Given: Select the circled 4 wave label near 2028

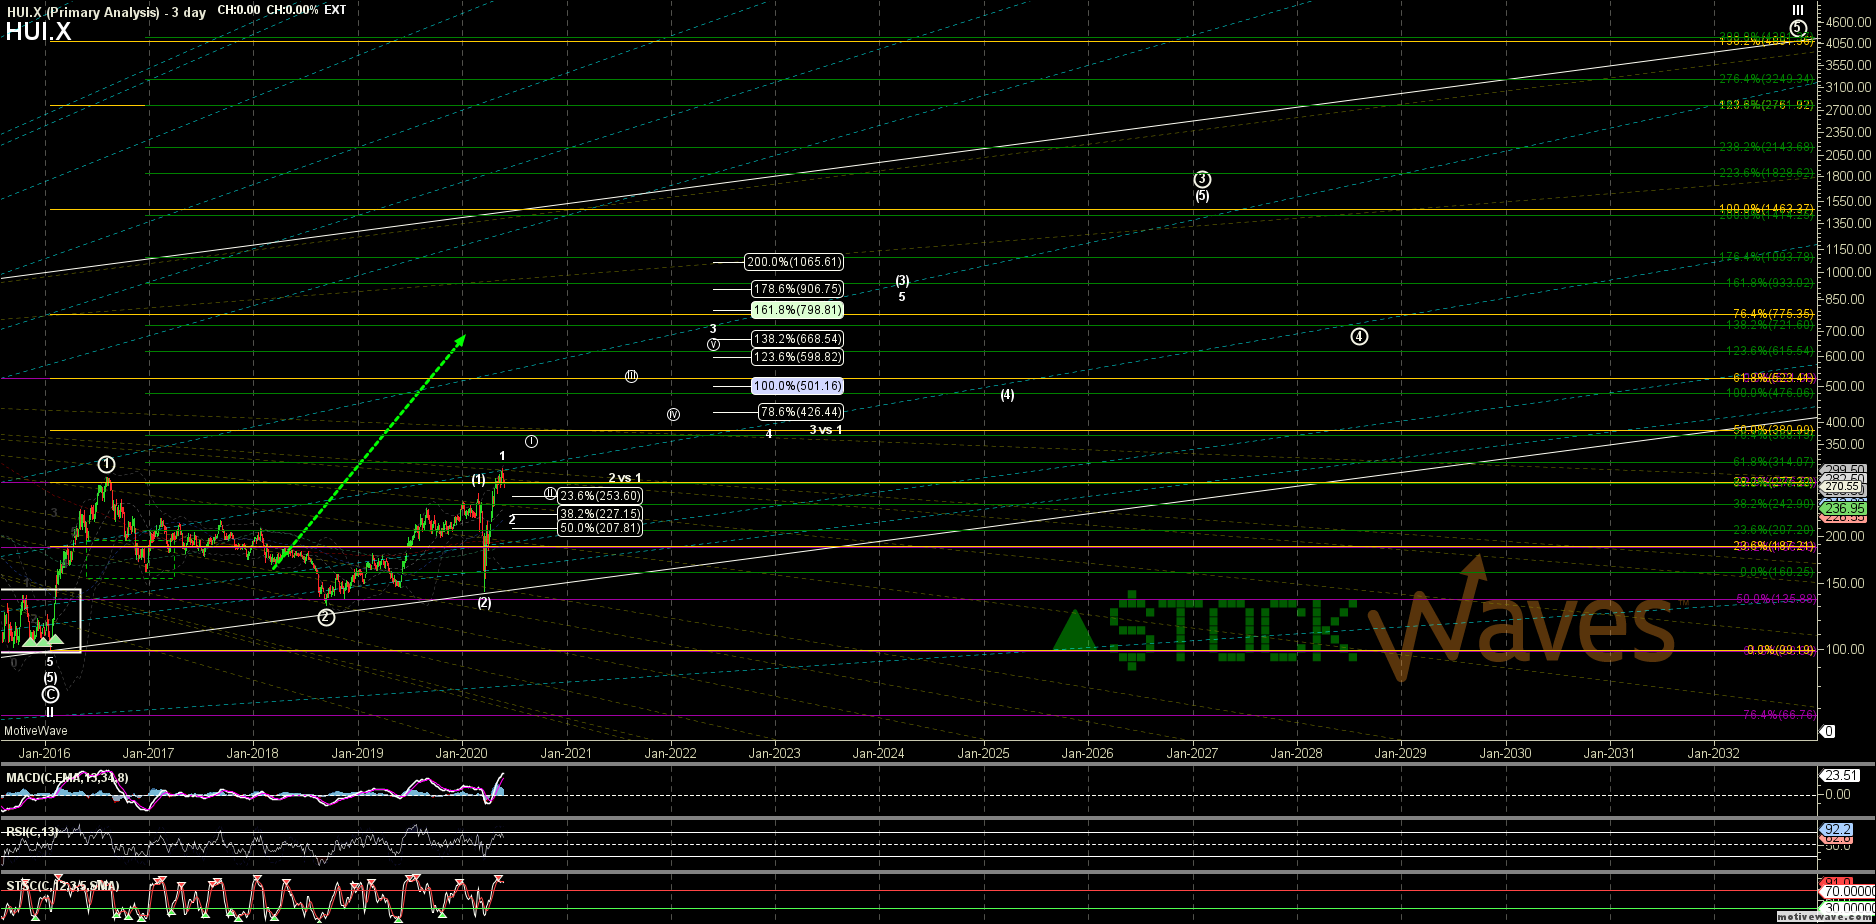Looking at the screenshot, I should [x=1359, y=336].
